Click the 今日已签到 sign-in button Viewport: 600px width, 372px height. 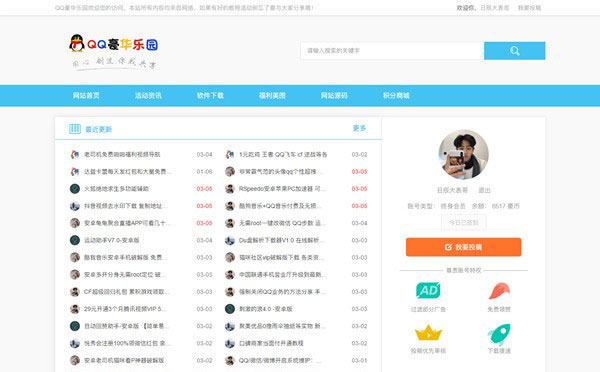[x=463, y=222]
